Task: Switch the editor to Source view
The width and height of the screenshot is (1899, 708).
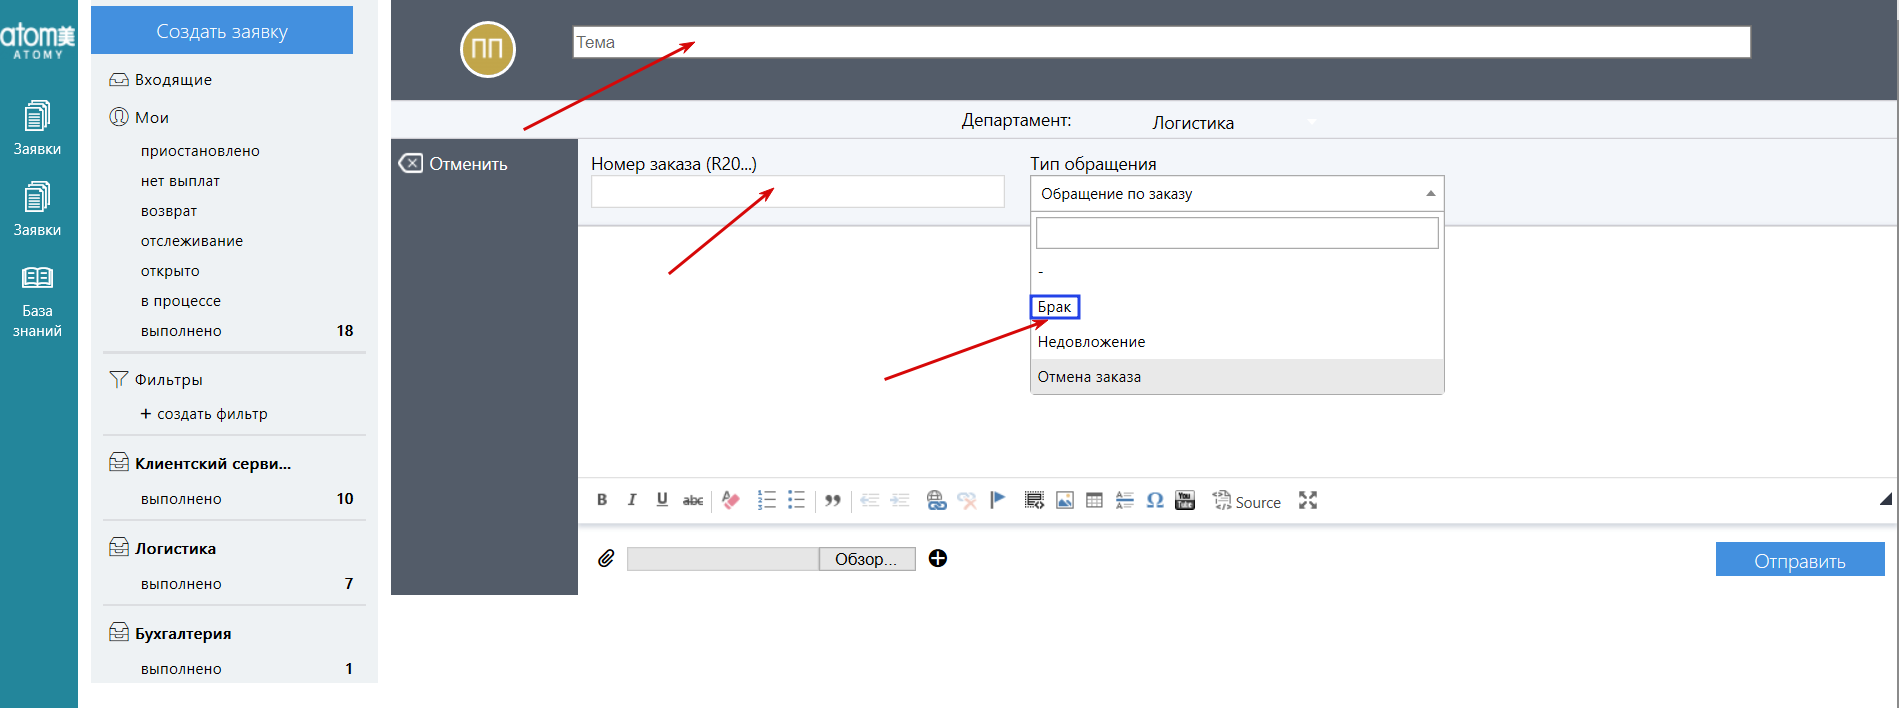Action: click(x=1247, y=501)
